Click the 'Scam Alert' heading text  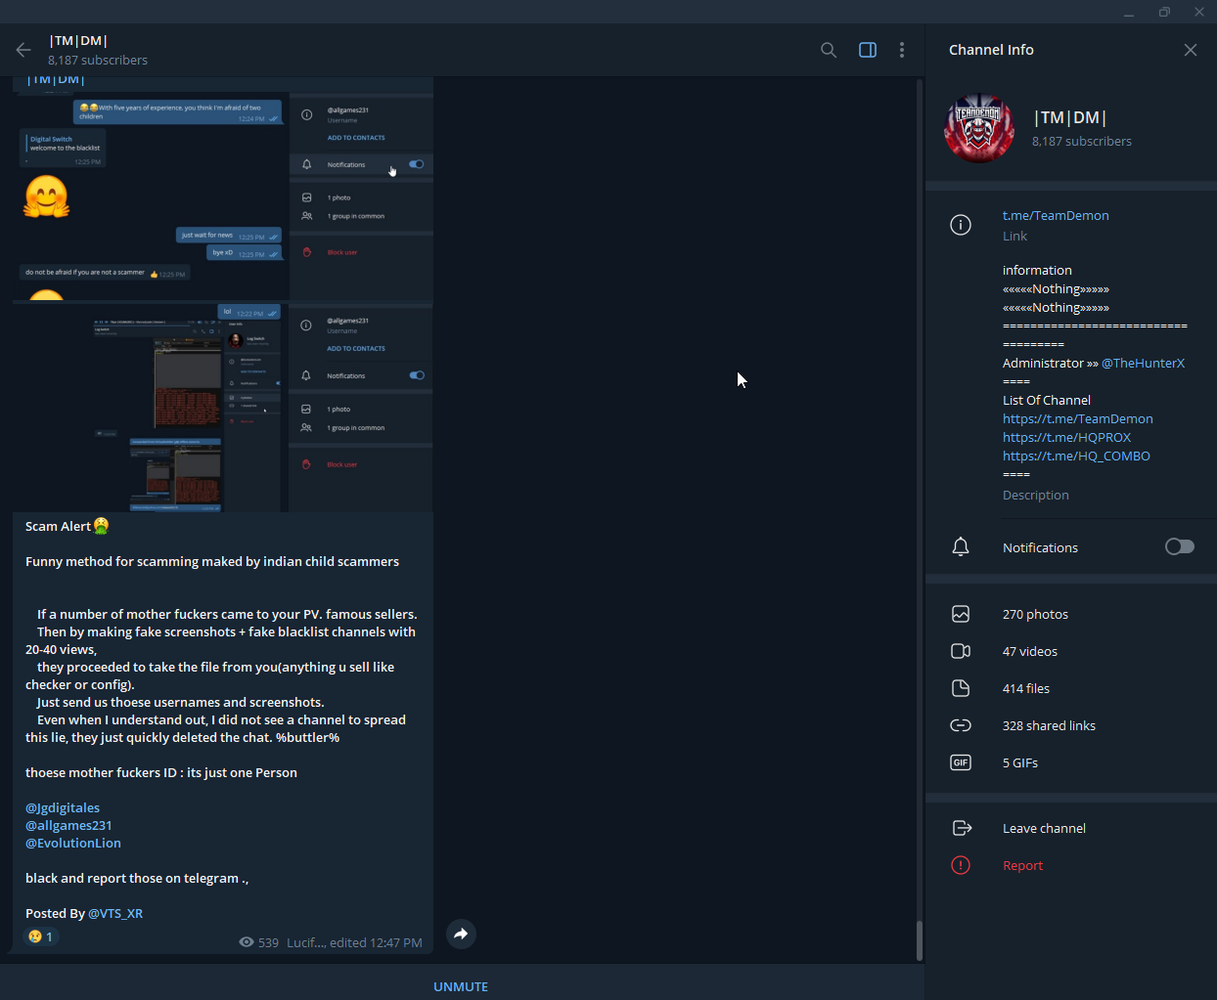[x=58, y=526]
